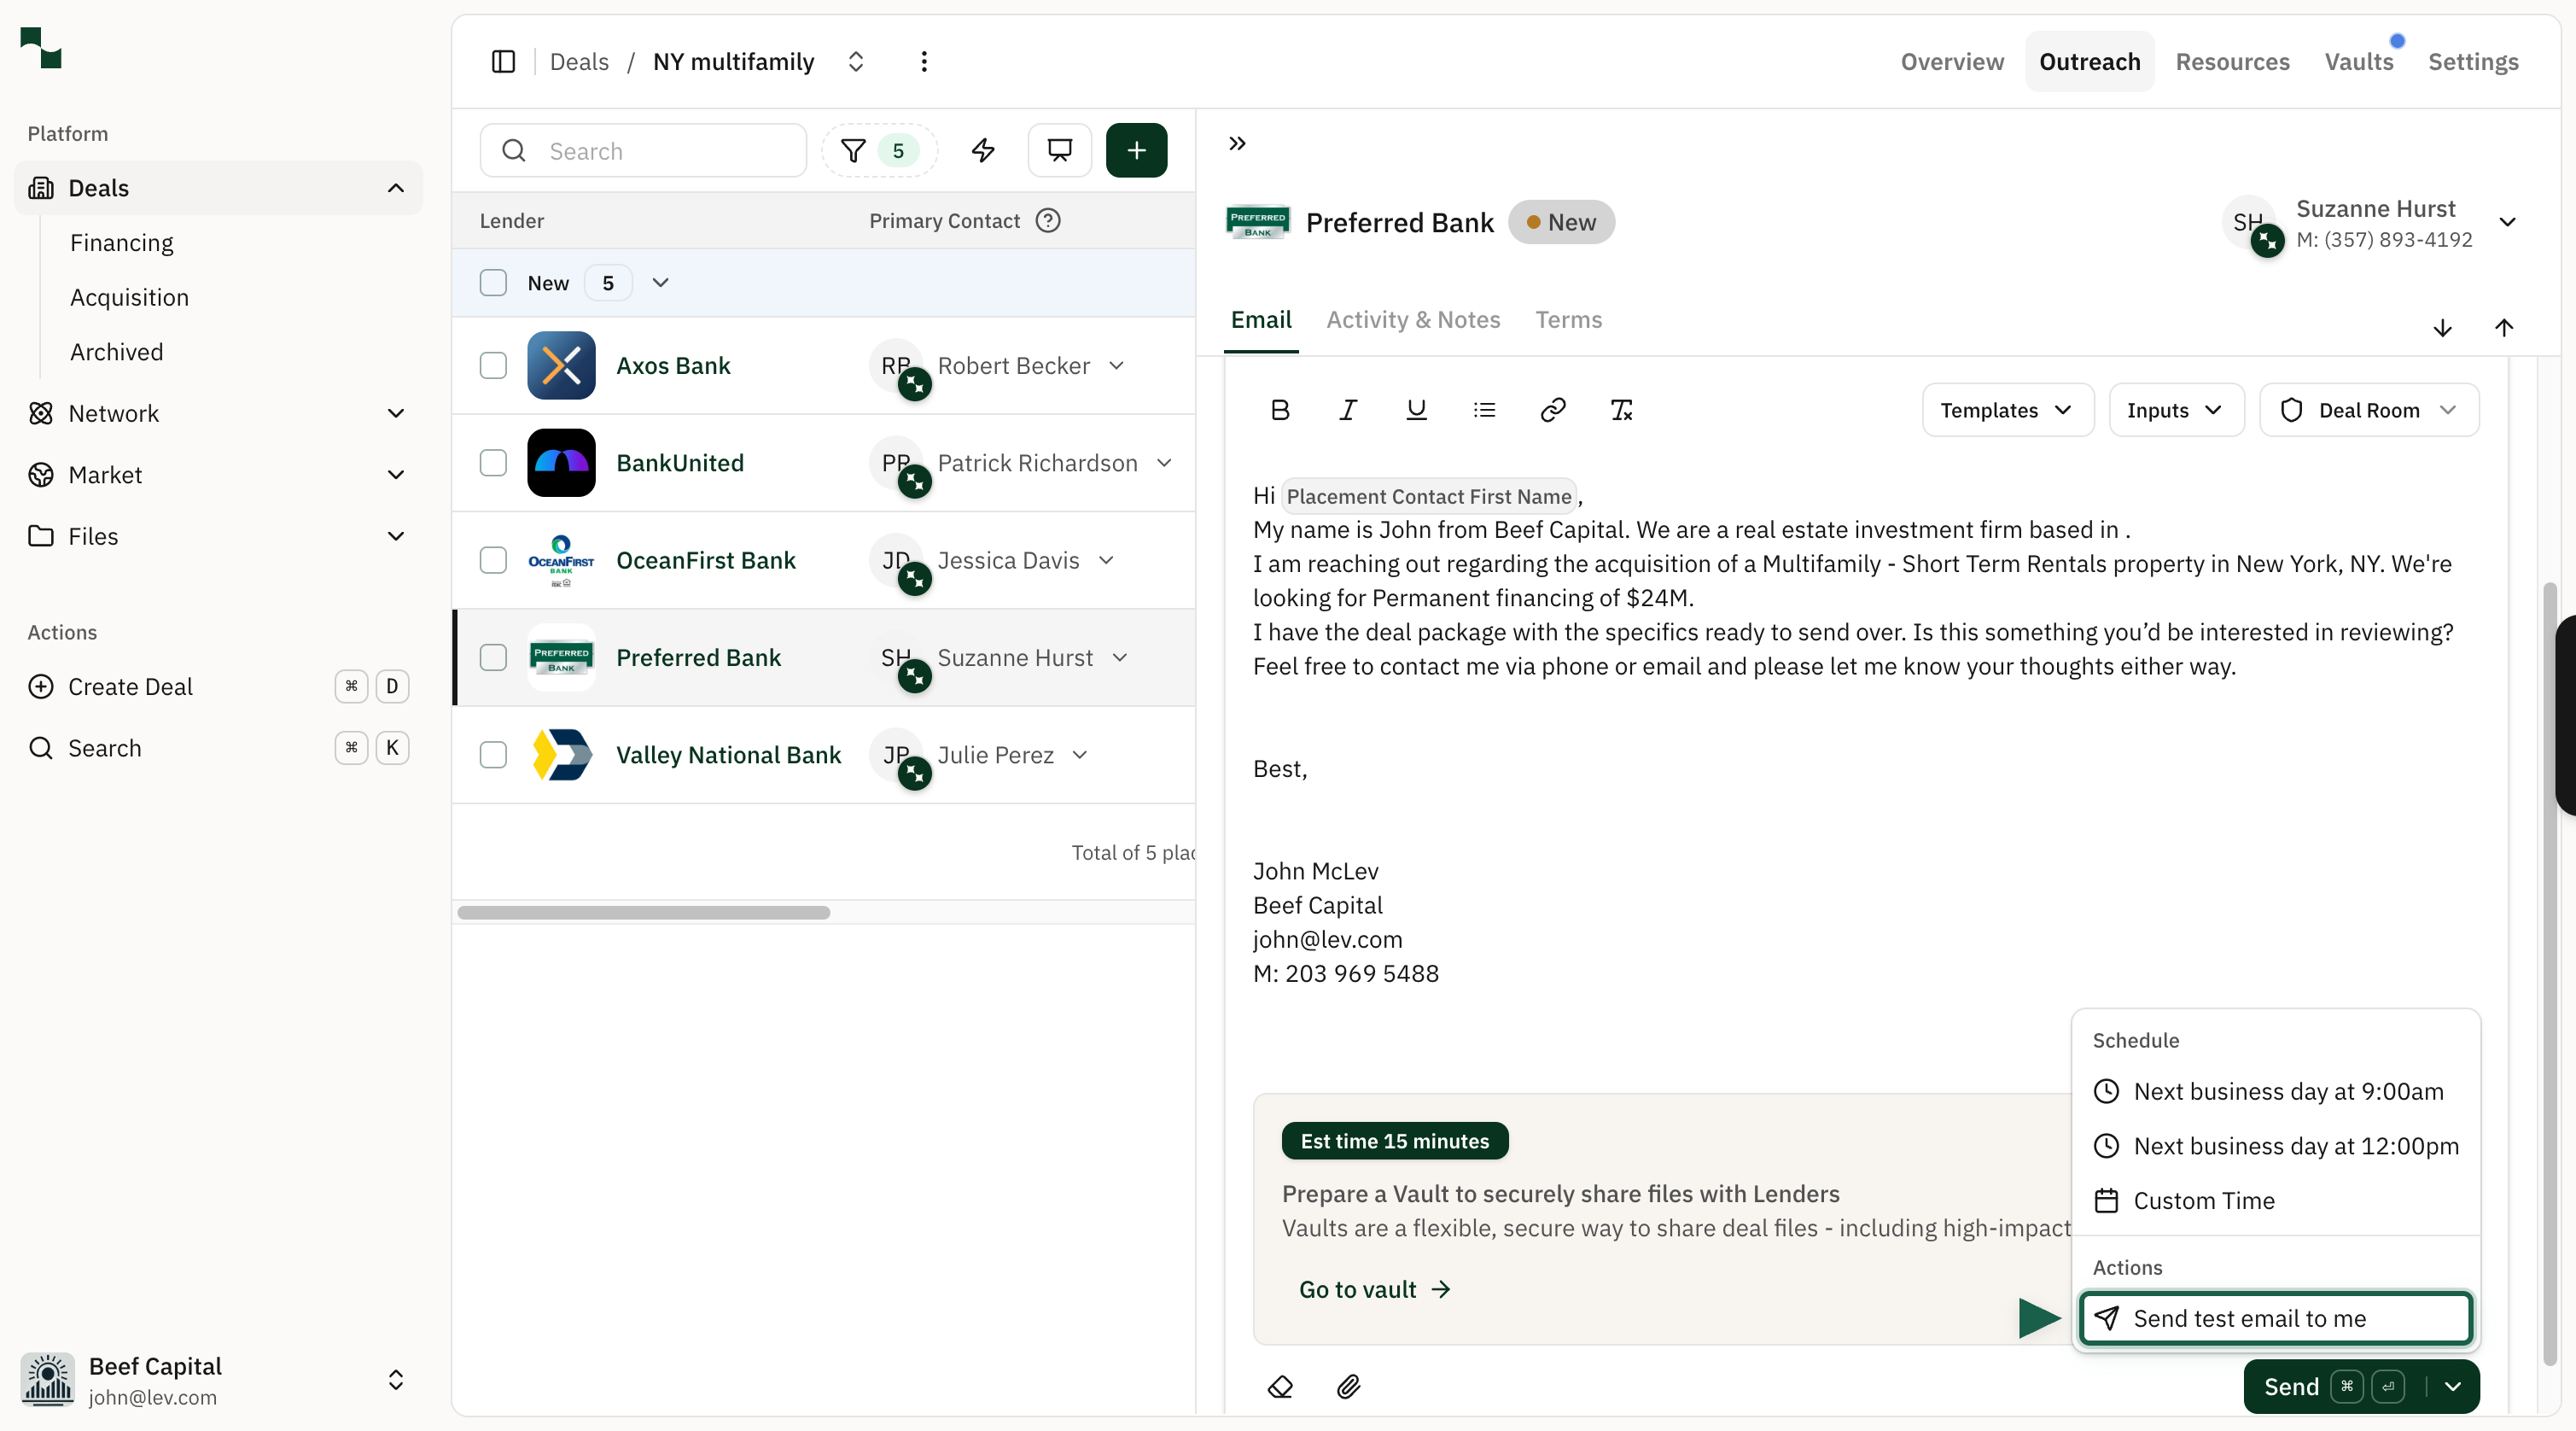Select the presentation icon next to the plus button

(1059, 150)
